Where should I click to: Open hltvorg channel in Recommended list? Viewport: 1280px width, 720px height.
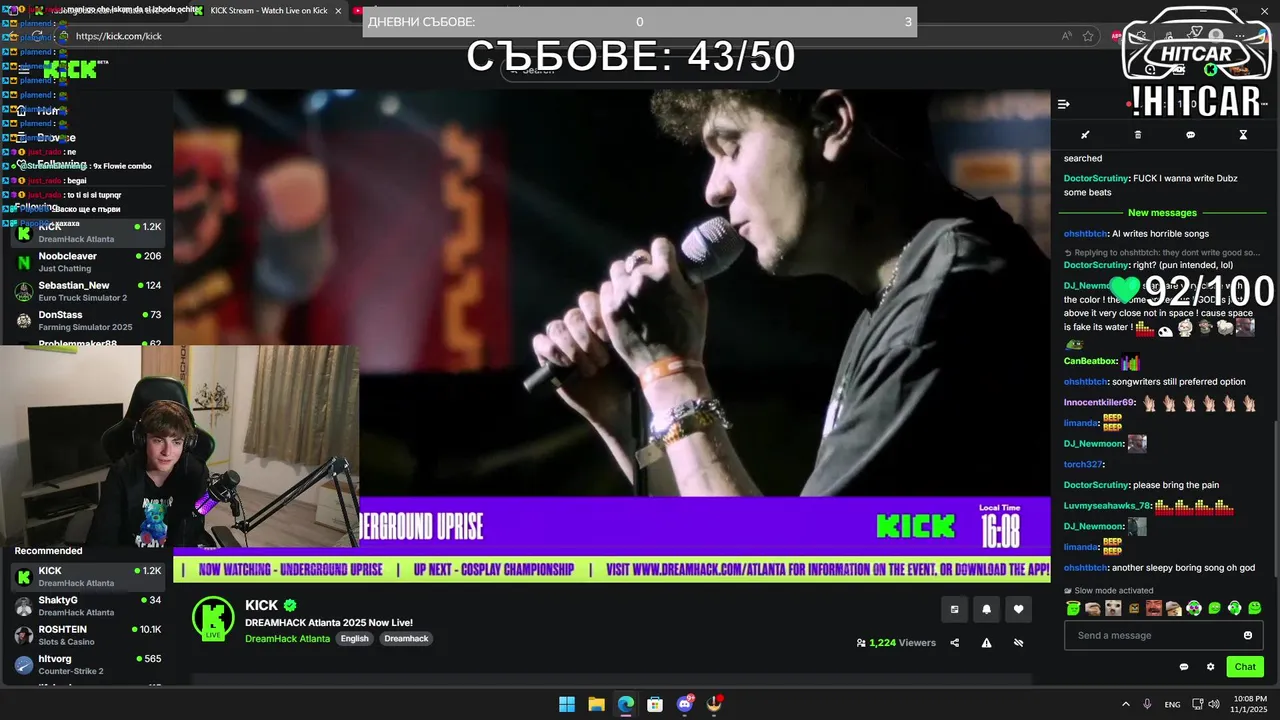[87, 665]
